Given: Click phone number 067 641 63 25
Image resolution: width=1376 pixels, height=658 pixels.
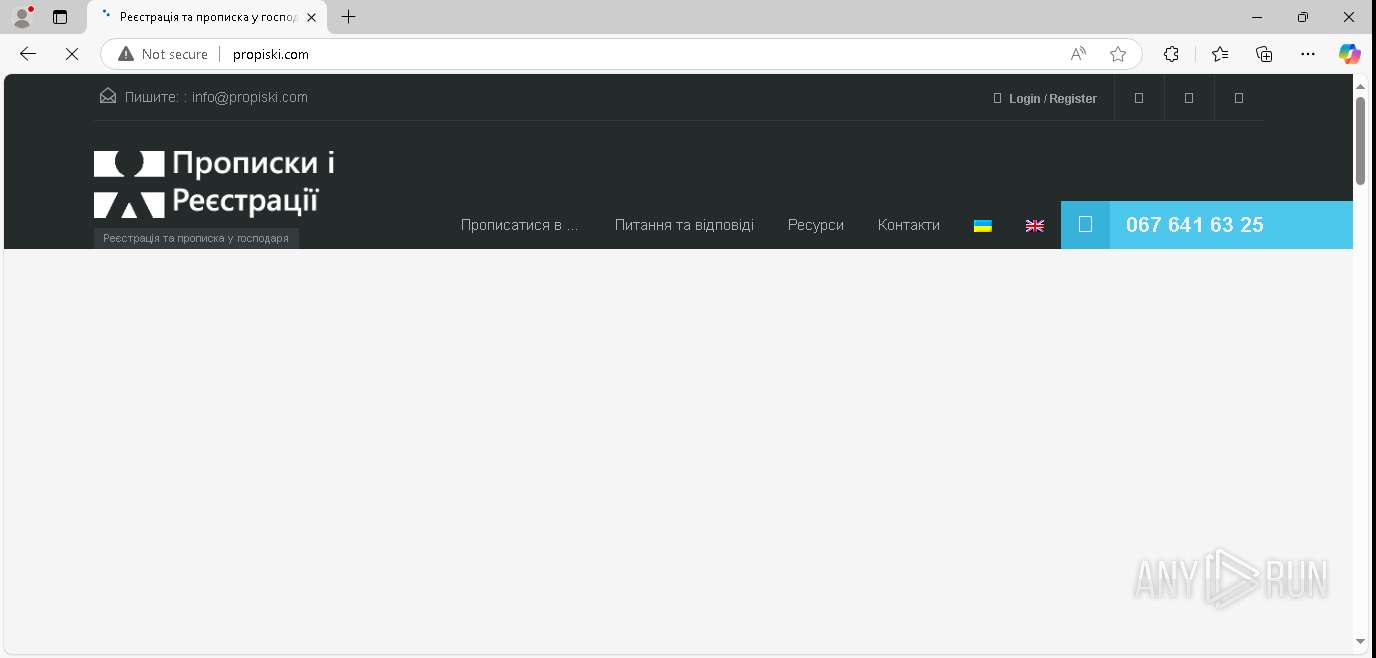Looking at the screenshot, I should pyautogui.click(x=1195, y=225).
